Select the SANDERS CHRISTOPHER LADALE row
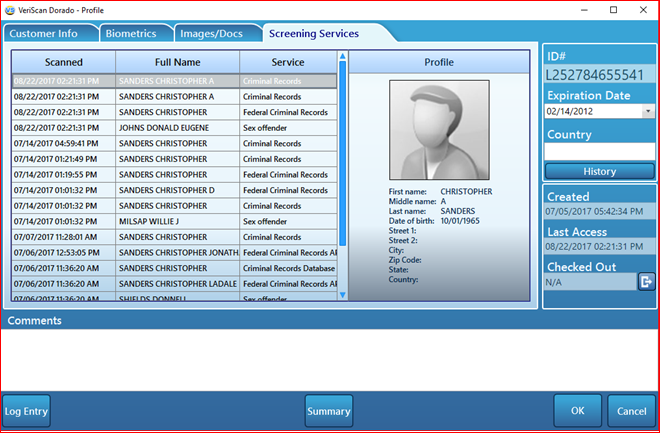This screenshot has height=433, width=660. 174,284
